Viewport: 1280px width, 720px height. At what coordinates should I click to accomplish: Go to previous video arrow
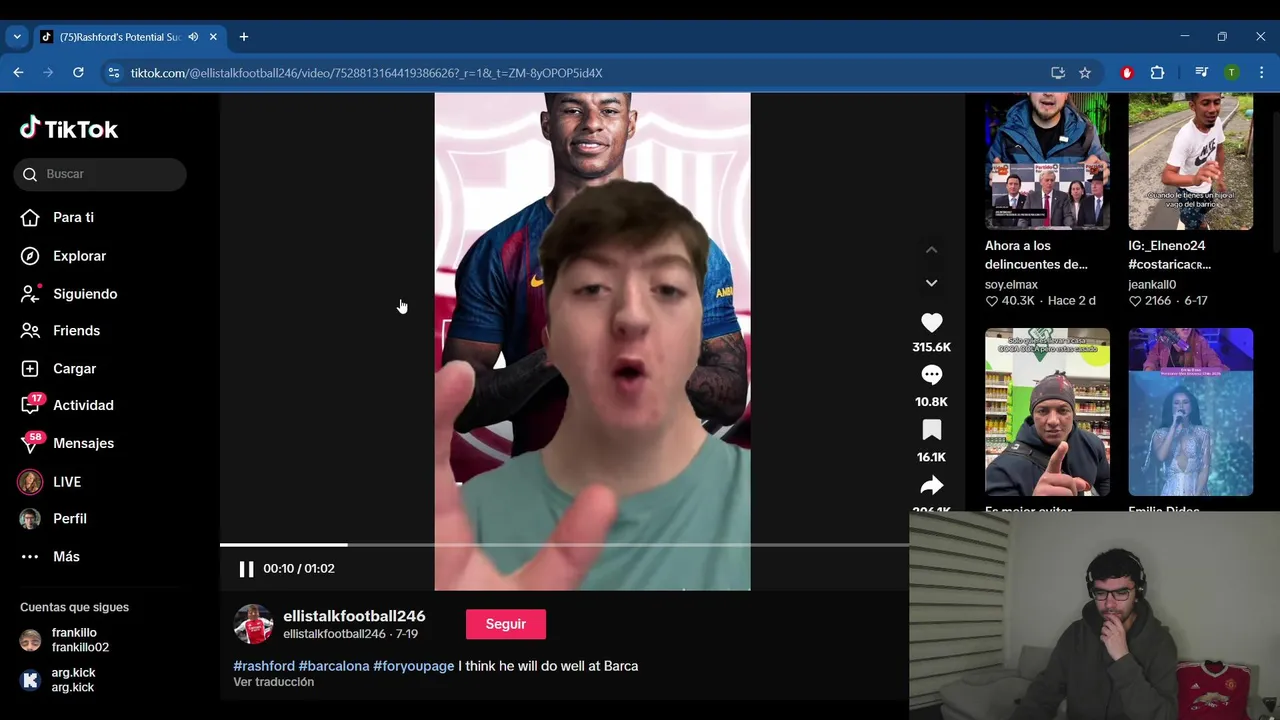(931, 250)
